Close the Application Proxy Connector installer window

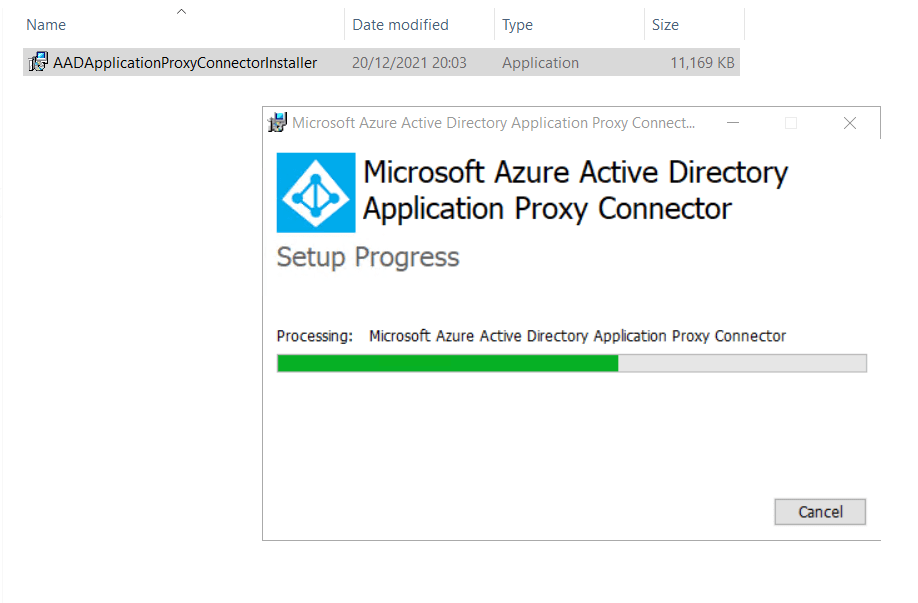[850, 123]
